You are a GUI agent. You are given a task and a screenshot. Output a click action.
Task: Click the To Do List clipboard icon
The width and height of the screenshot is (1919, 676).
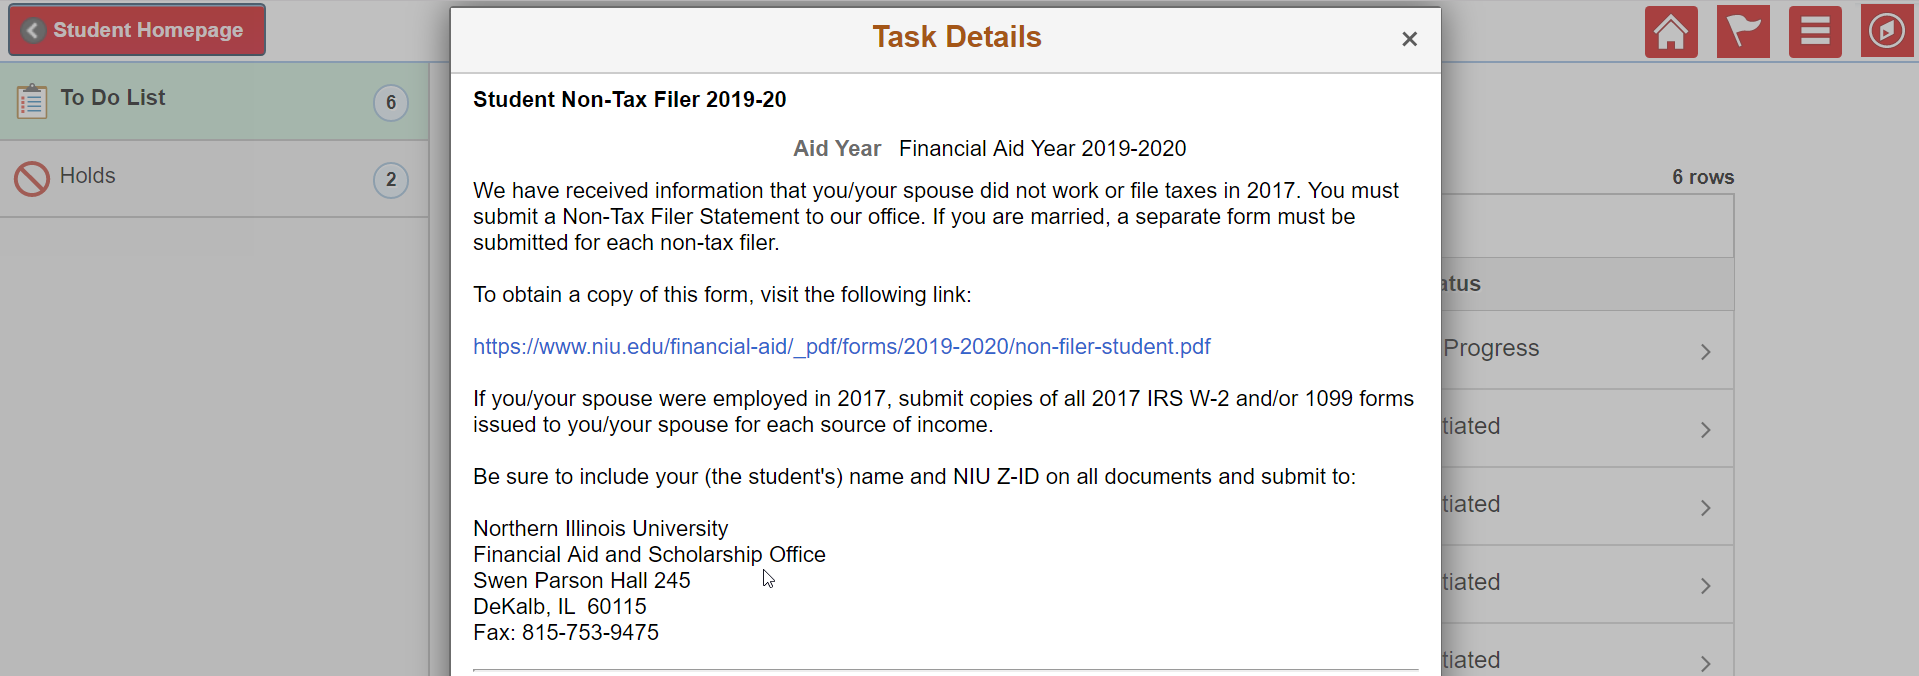pyautogui.click(x=32, y=100)
